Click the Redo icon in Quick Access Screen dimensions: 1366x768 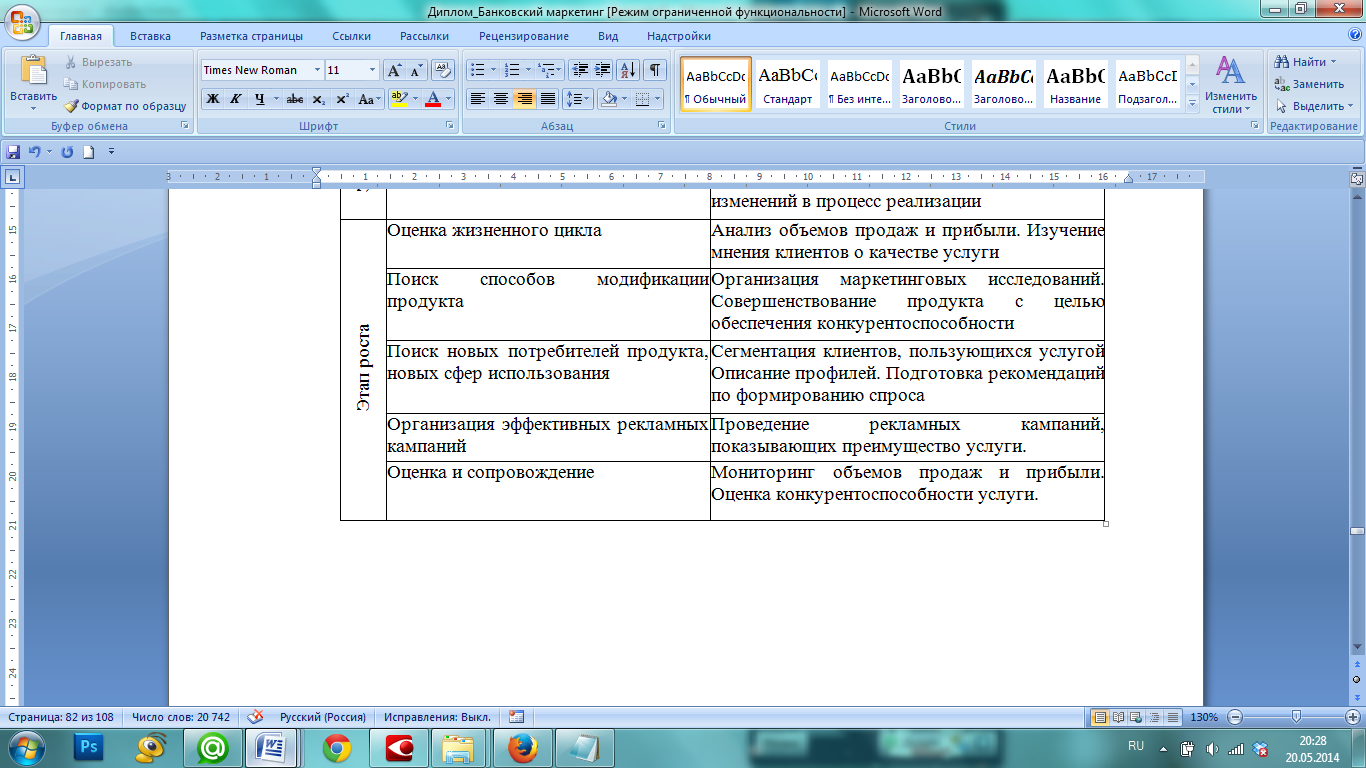point(68,152)
